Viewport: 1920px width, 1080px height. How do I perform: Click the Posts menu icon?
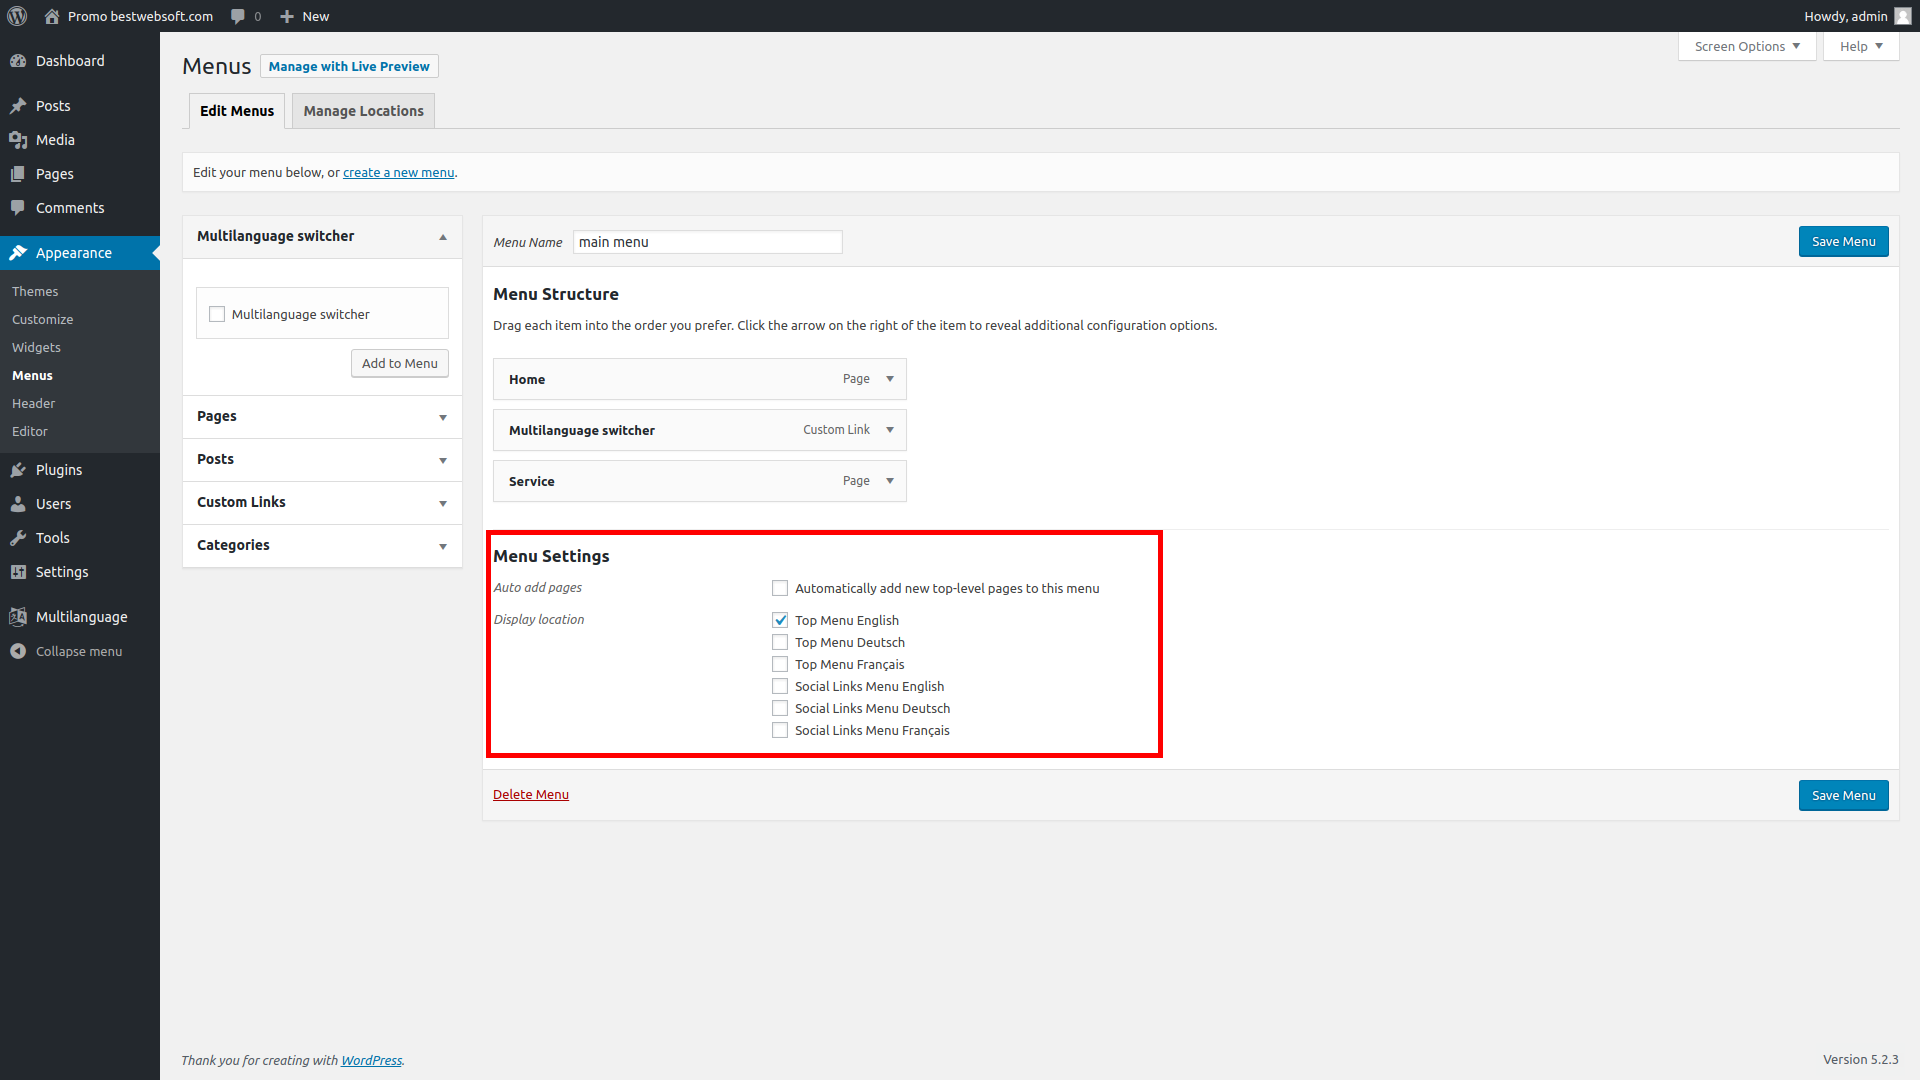click(x=20, y=105)
